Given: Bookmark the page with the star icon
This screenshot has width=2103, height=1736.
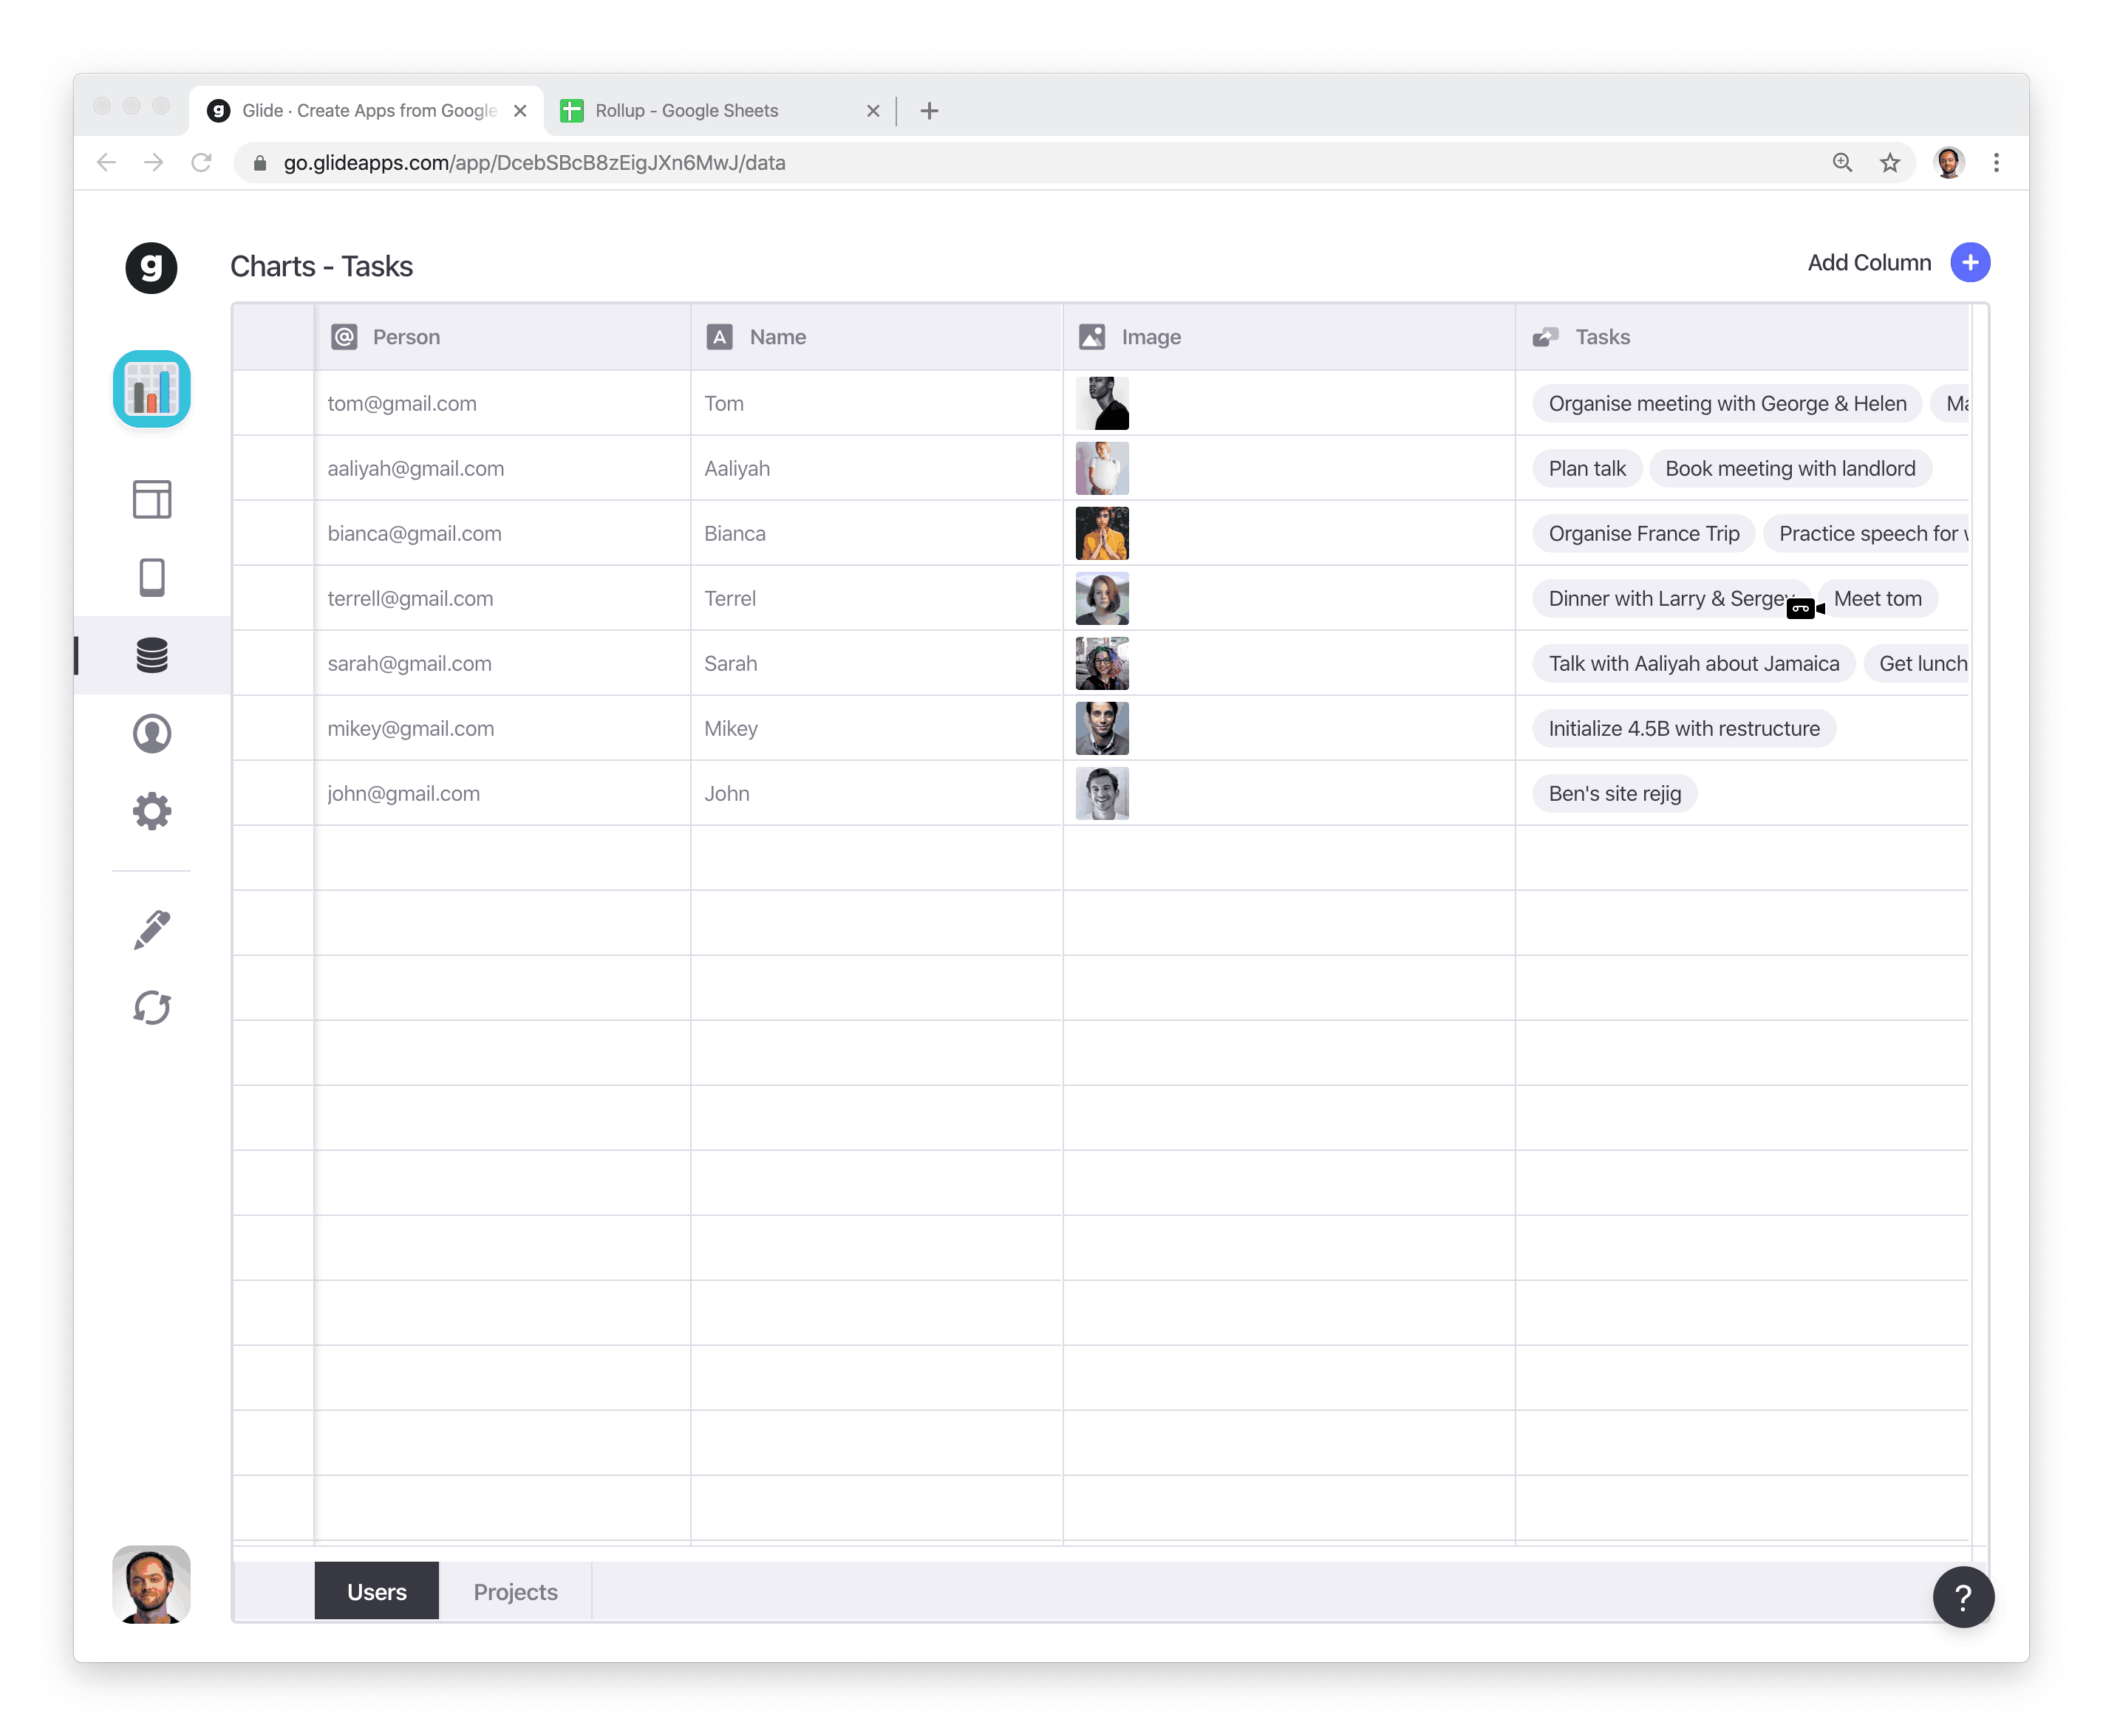Looking at the screenshot, I should point(1889,163).
